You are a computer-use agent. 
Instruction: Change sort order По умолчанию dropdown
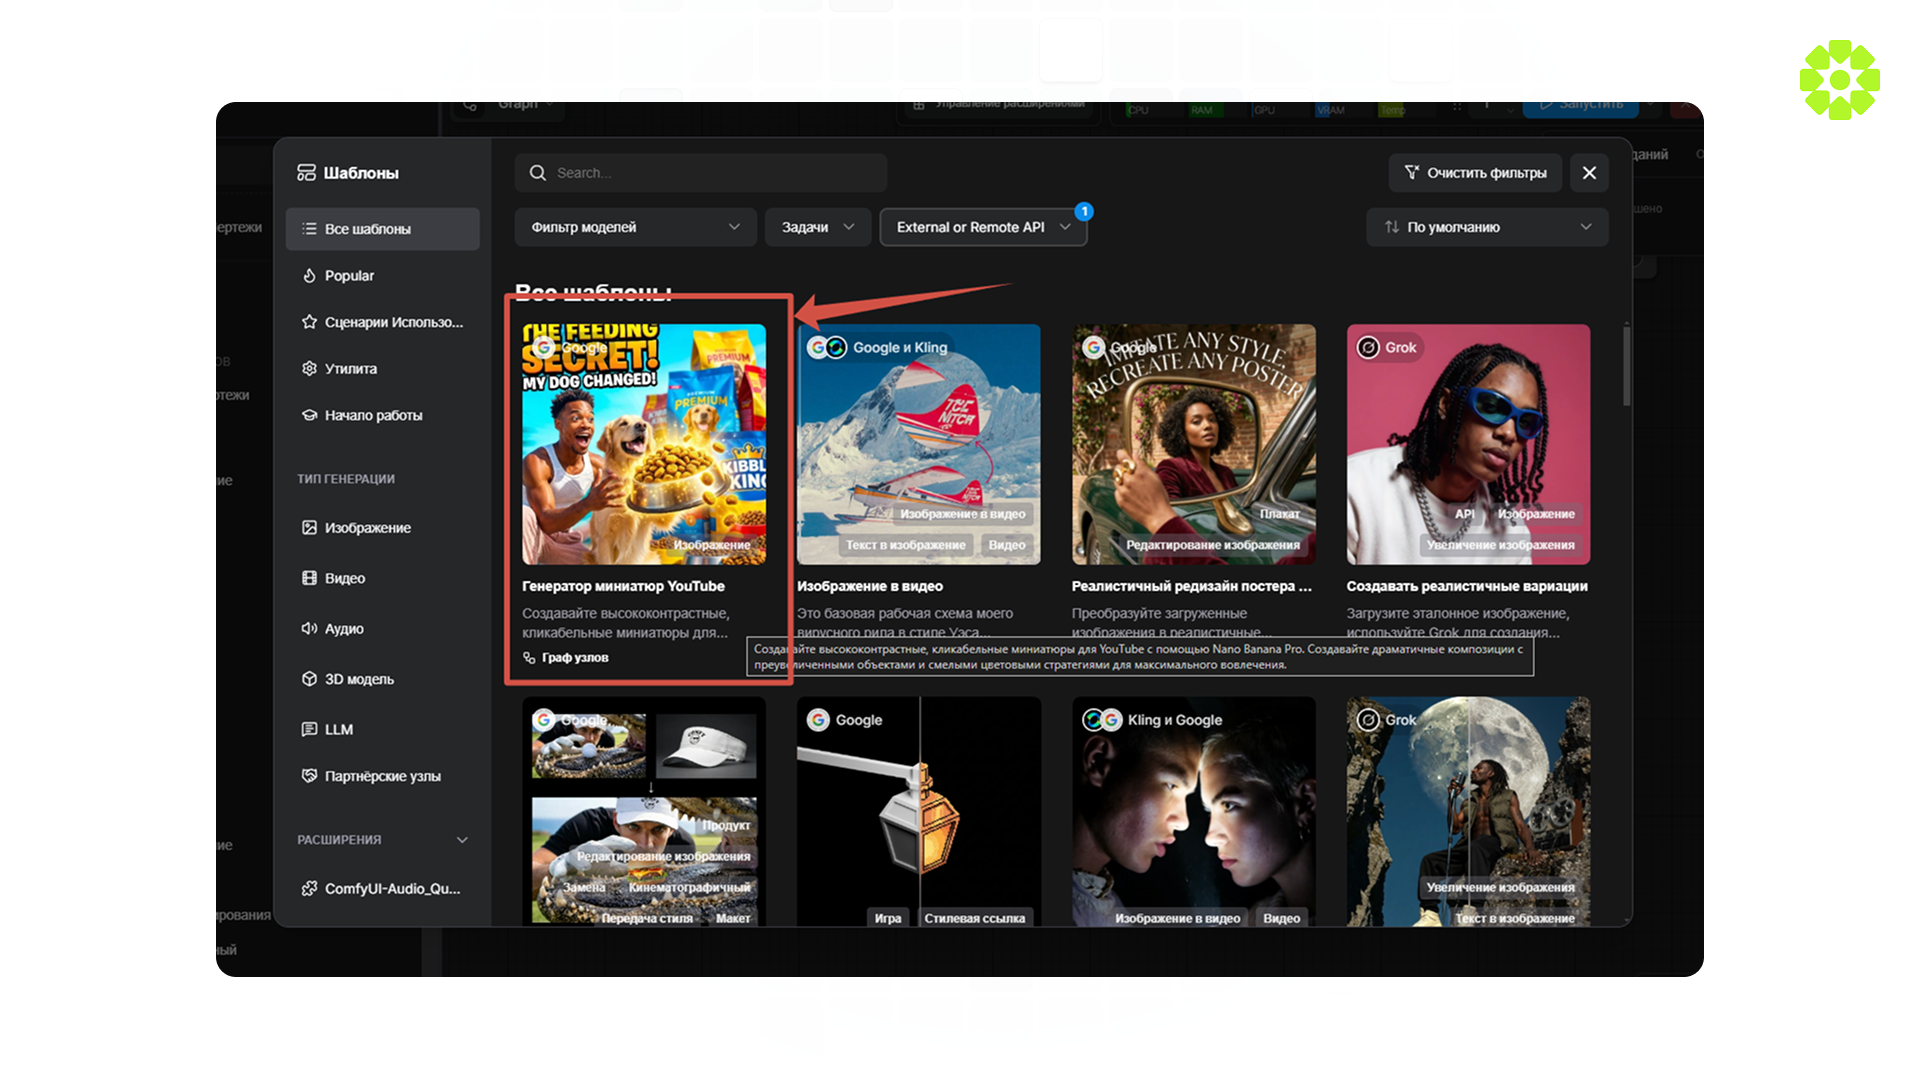1486,227
